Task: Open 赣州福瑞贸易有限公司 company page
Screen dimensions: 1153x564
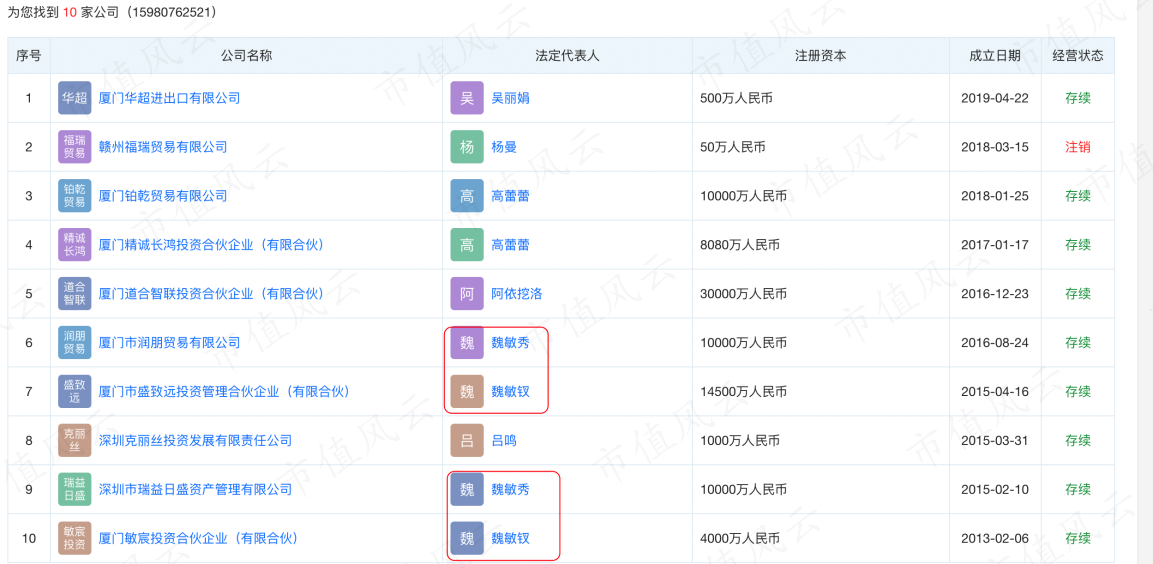Action: point(163,146)
